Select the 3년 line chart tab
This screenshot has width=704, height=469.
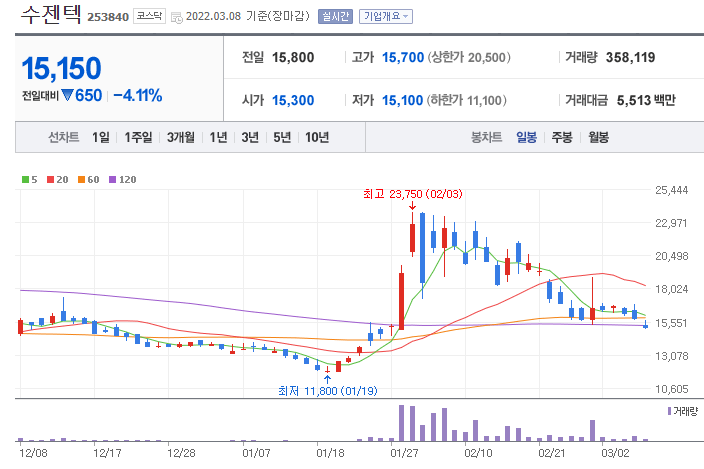pos(250,137)
